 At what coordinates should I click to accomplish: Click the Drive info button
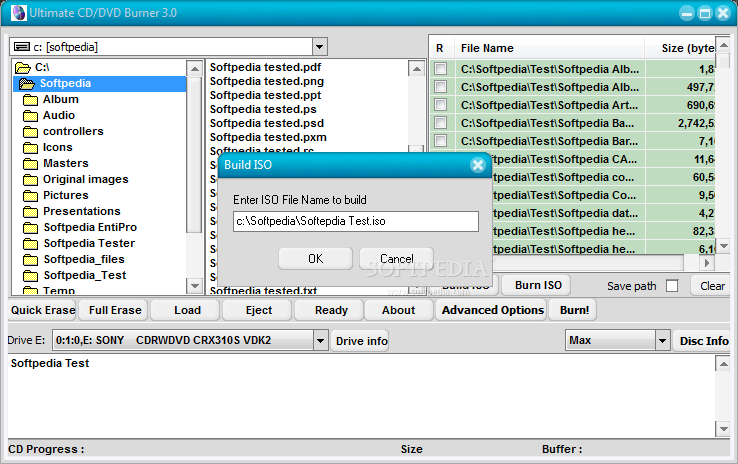pyautogui.click(x=361, y=341)
